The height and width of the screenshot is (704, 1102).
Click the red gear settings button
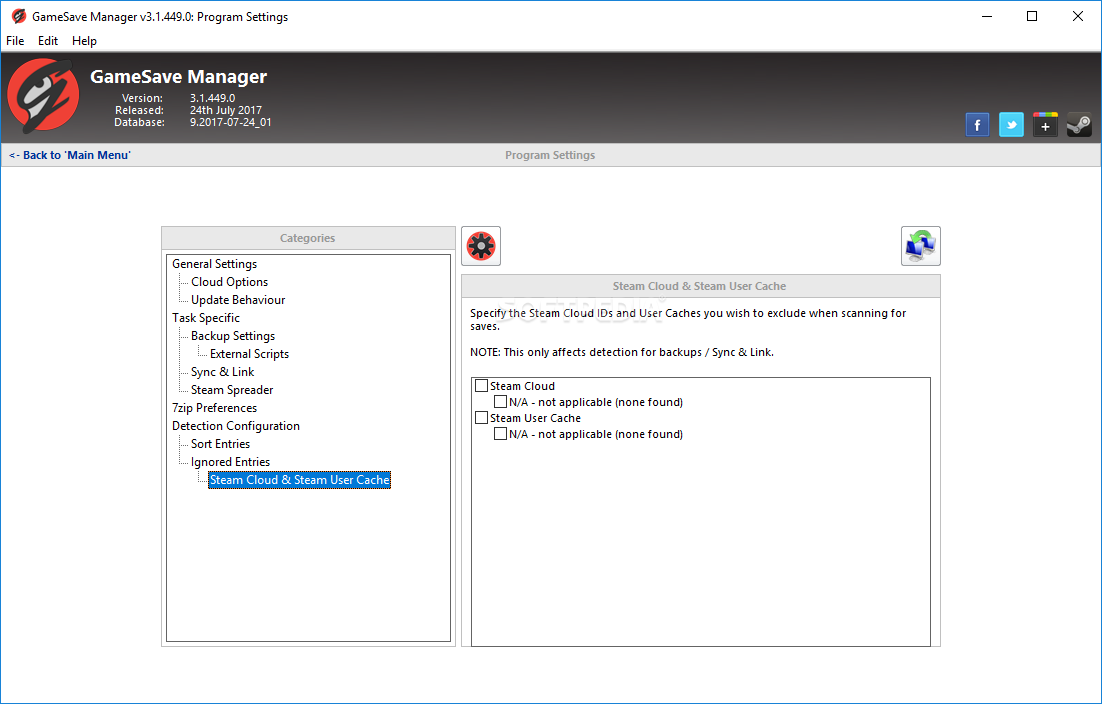pyautogui.click(x=481, y=246)
